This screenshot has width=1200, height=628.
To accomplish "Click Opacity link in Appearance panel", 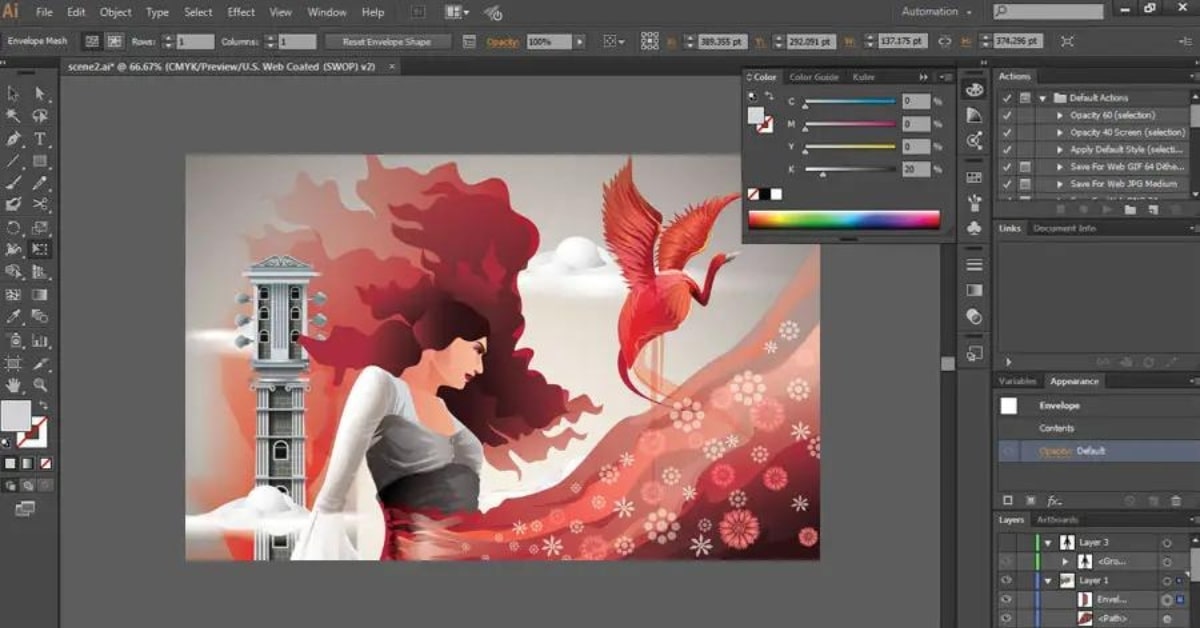I will click(x=1055, y=451).
